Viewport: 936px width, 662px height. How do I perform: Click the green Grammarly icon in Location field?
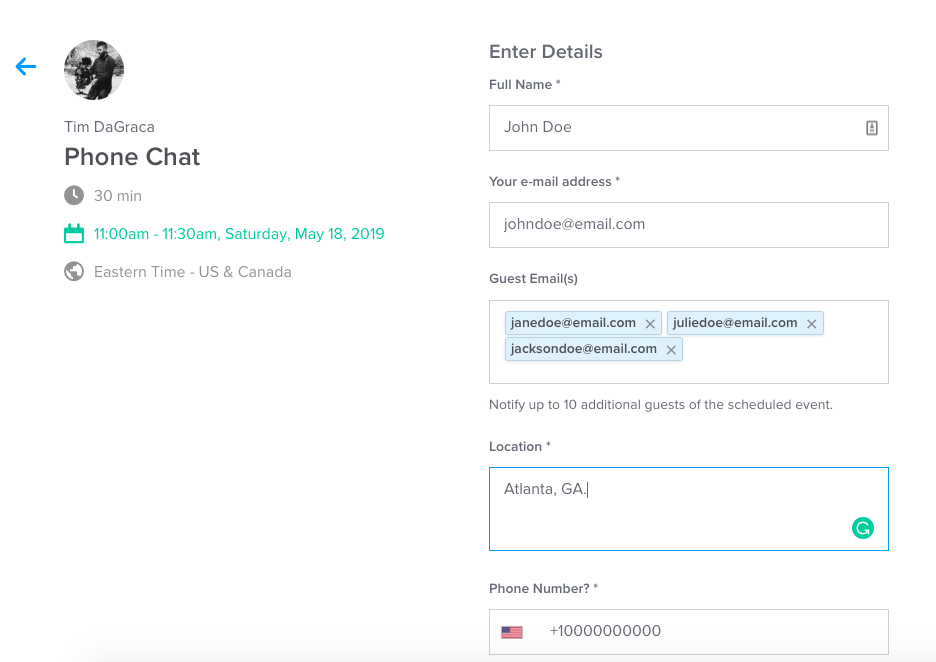tap(862, 528)
